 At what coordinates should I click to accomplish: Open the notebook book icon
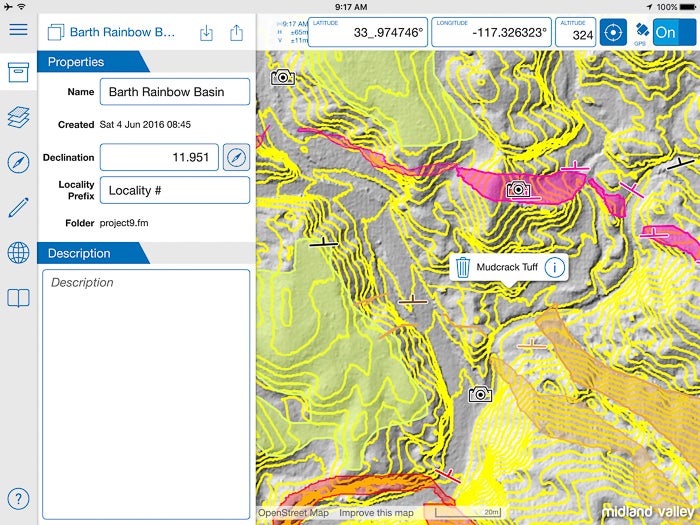click(x=18, y=298)
